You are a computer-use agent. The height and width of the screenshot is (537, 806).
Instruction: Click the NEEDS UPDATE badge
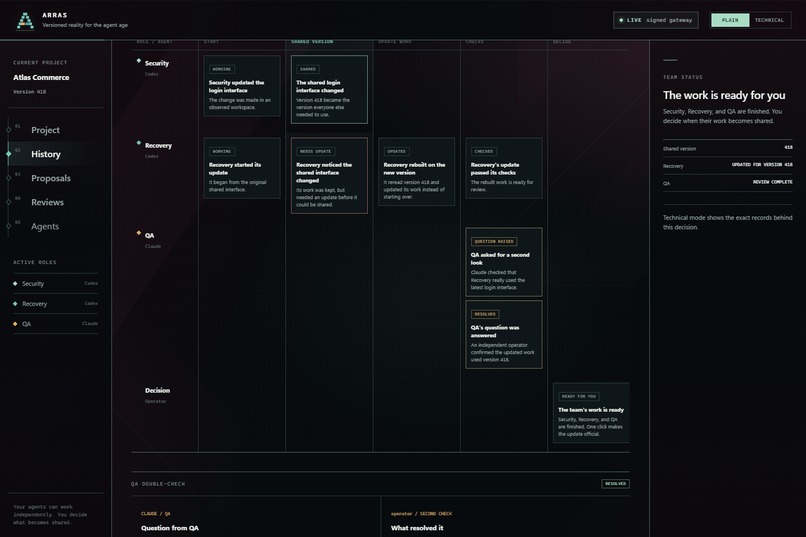click(316, 152)
